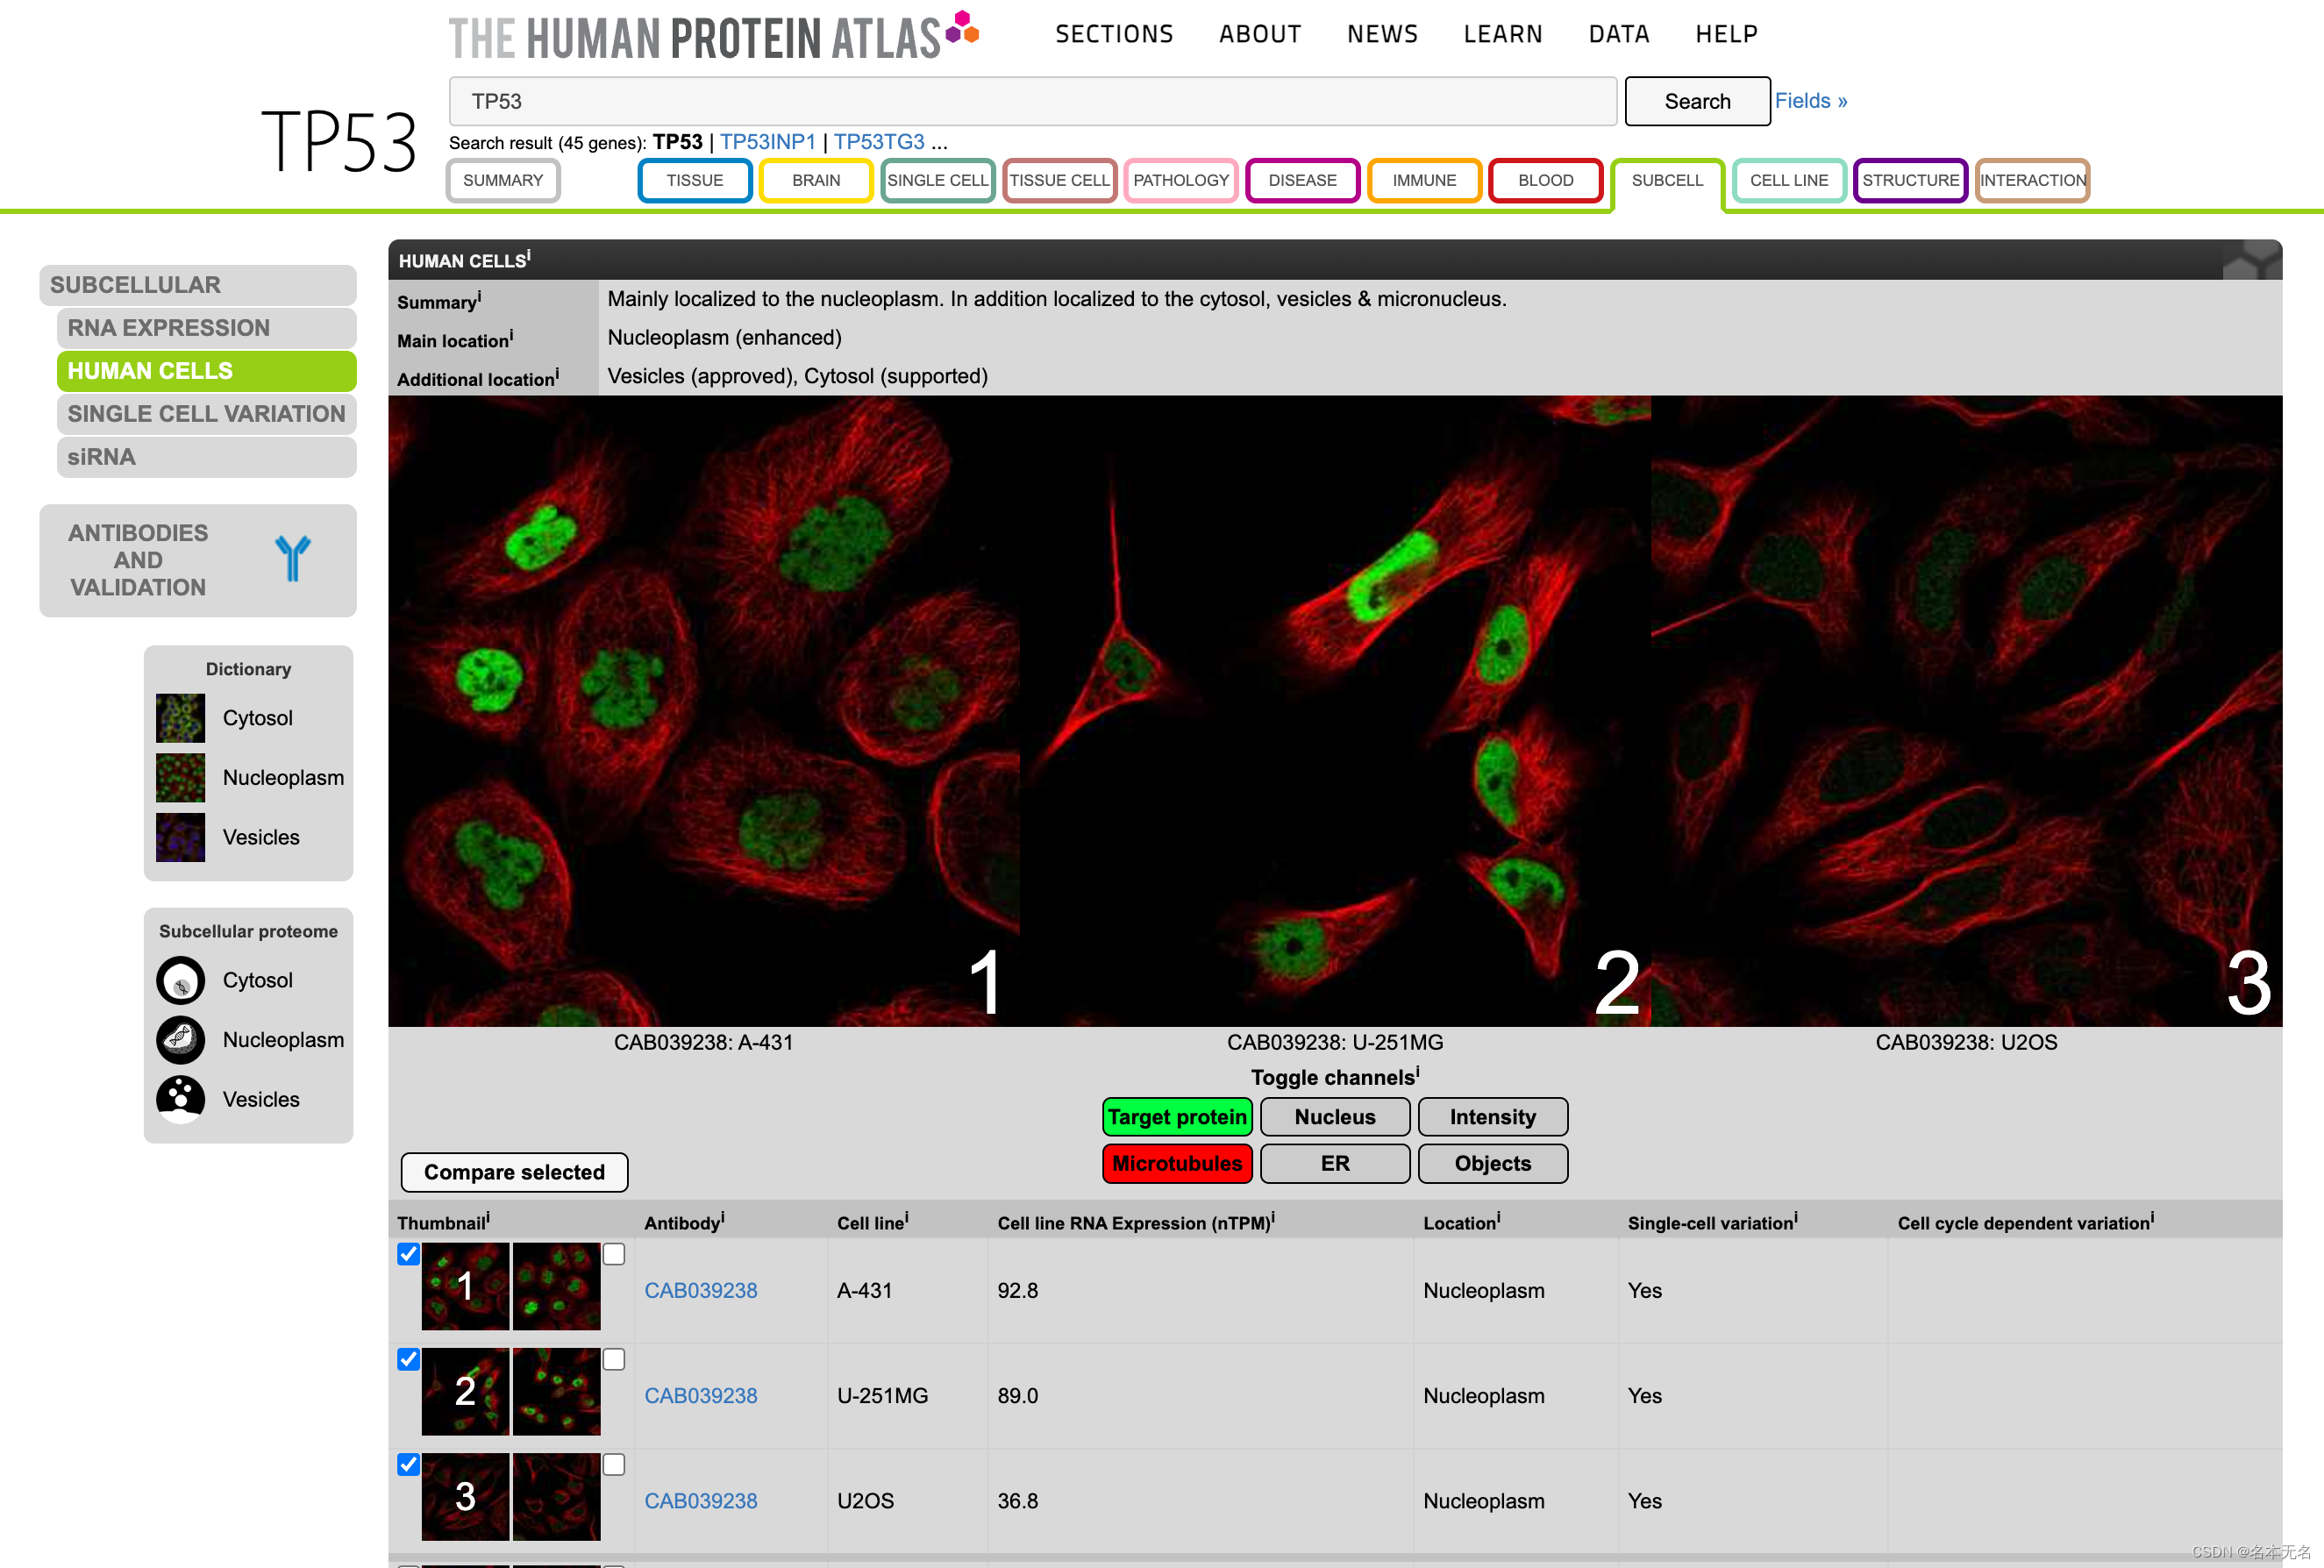Open the PATHOLOGY tab
Screen dimensions: 2324x1568
(1180, 180)
